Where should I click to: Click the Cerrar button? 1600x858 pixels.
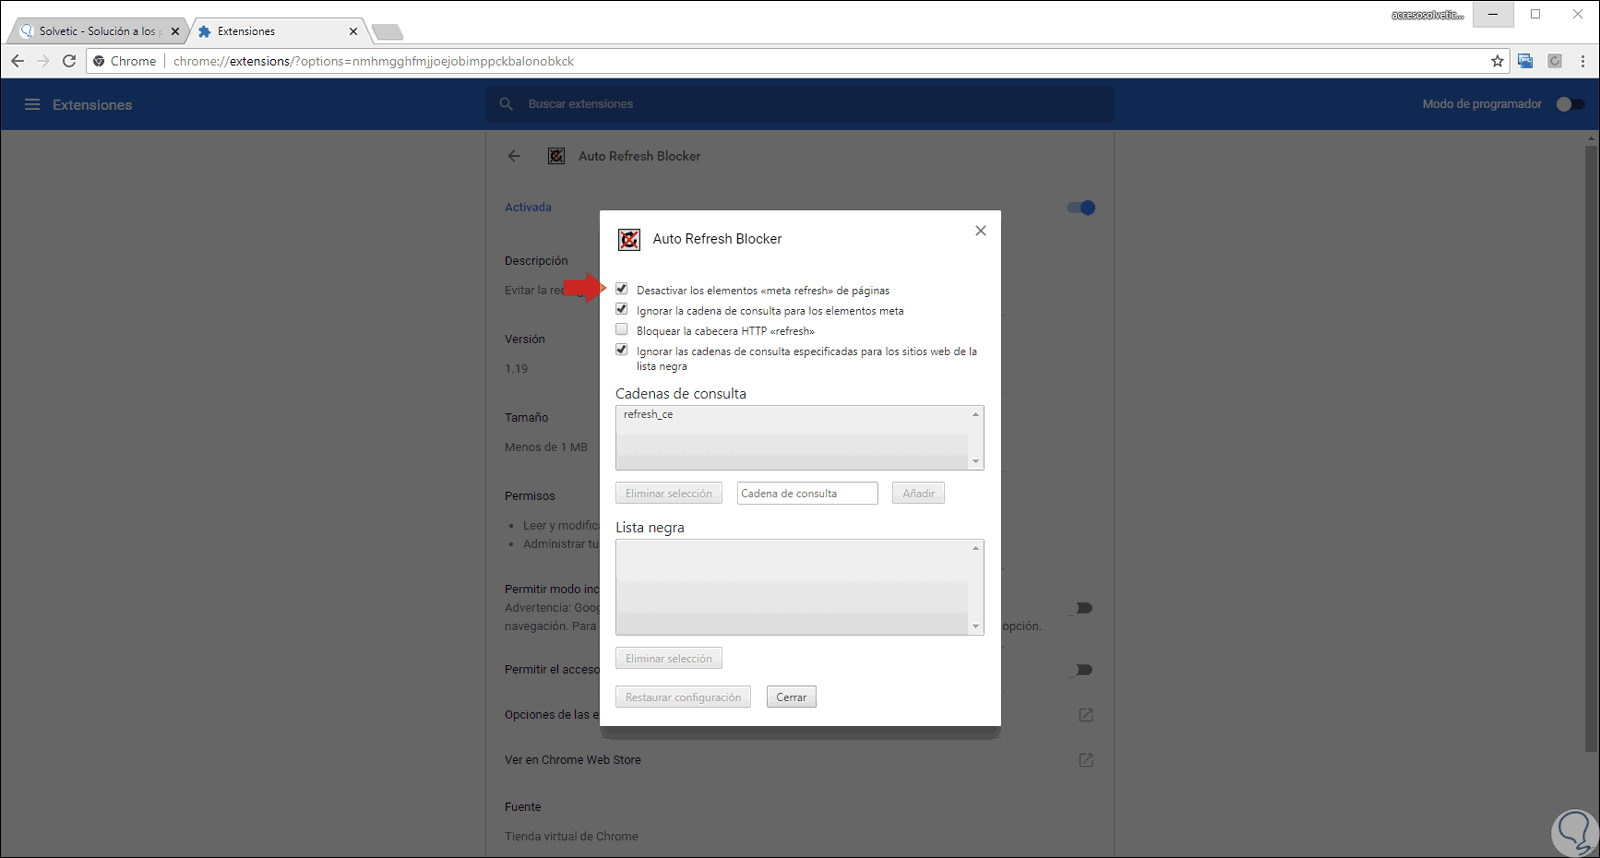(x=792, y=697)
